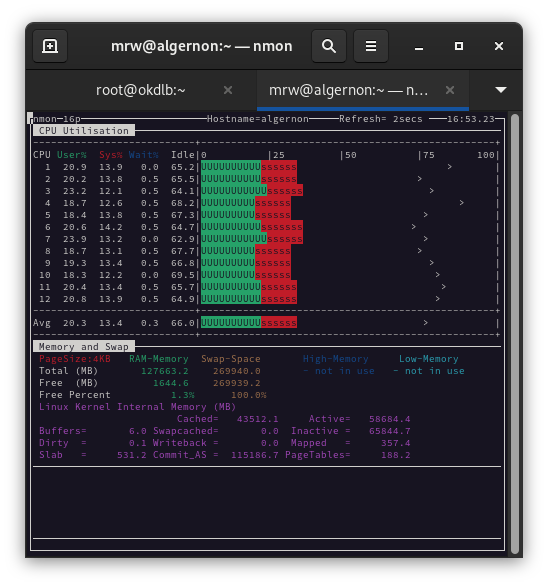
Task: Select the mrw@algernon:~ nmon tab
Action: [363, 90]
